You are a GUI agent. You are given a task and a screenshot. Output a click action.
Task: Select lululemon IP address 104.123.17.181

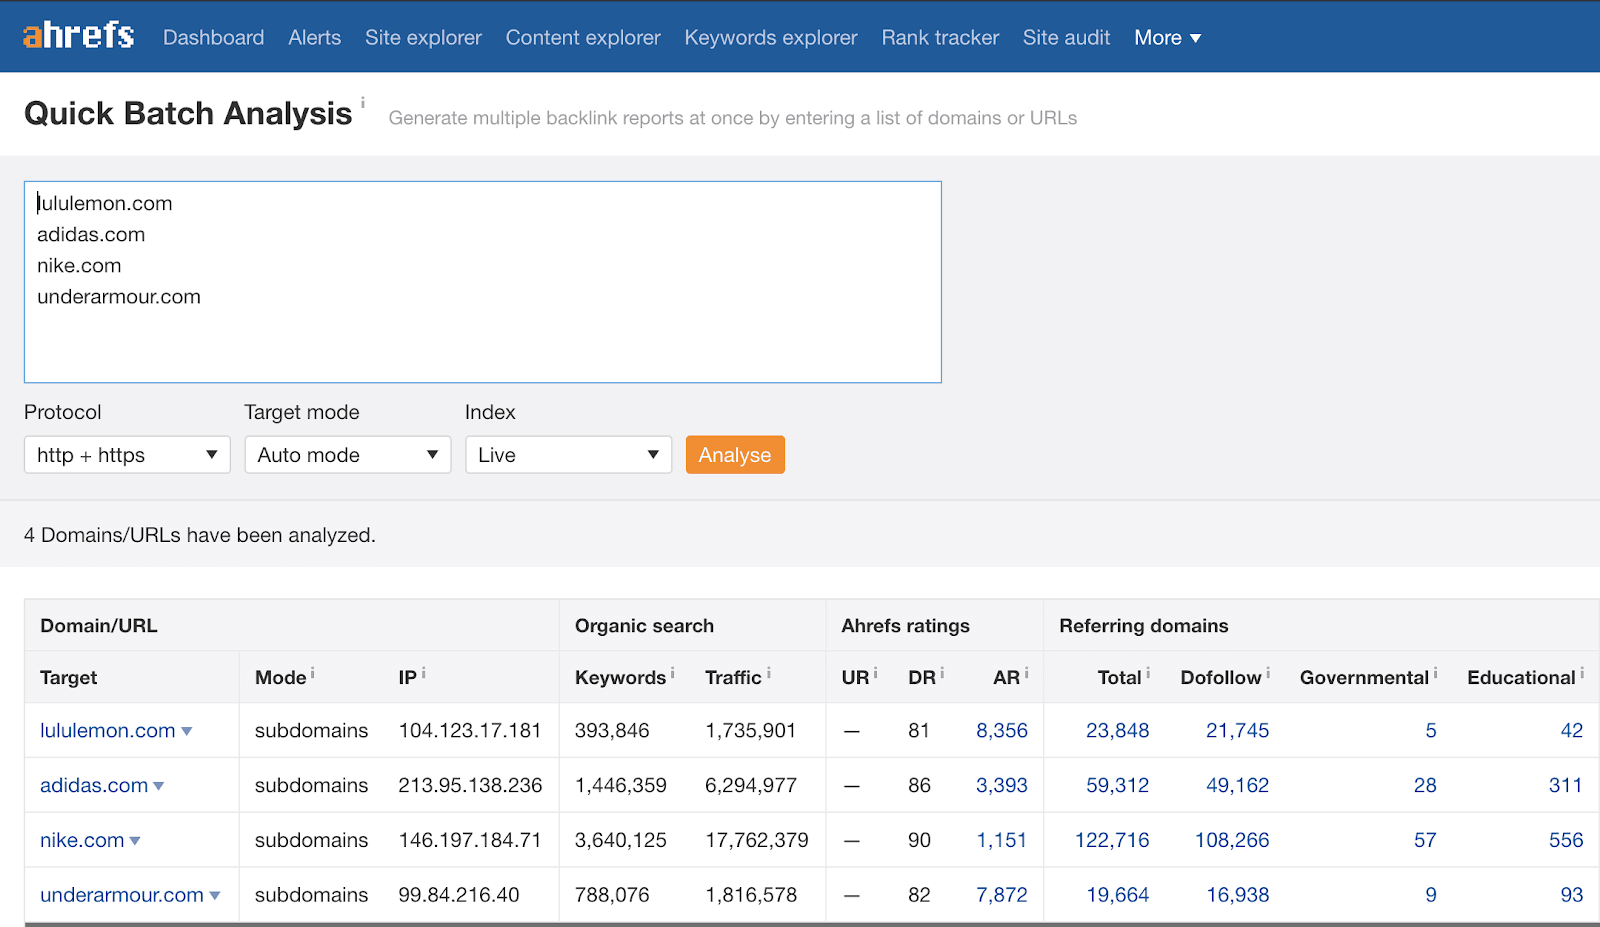(470, 731)
